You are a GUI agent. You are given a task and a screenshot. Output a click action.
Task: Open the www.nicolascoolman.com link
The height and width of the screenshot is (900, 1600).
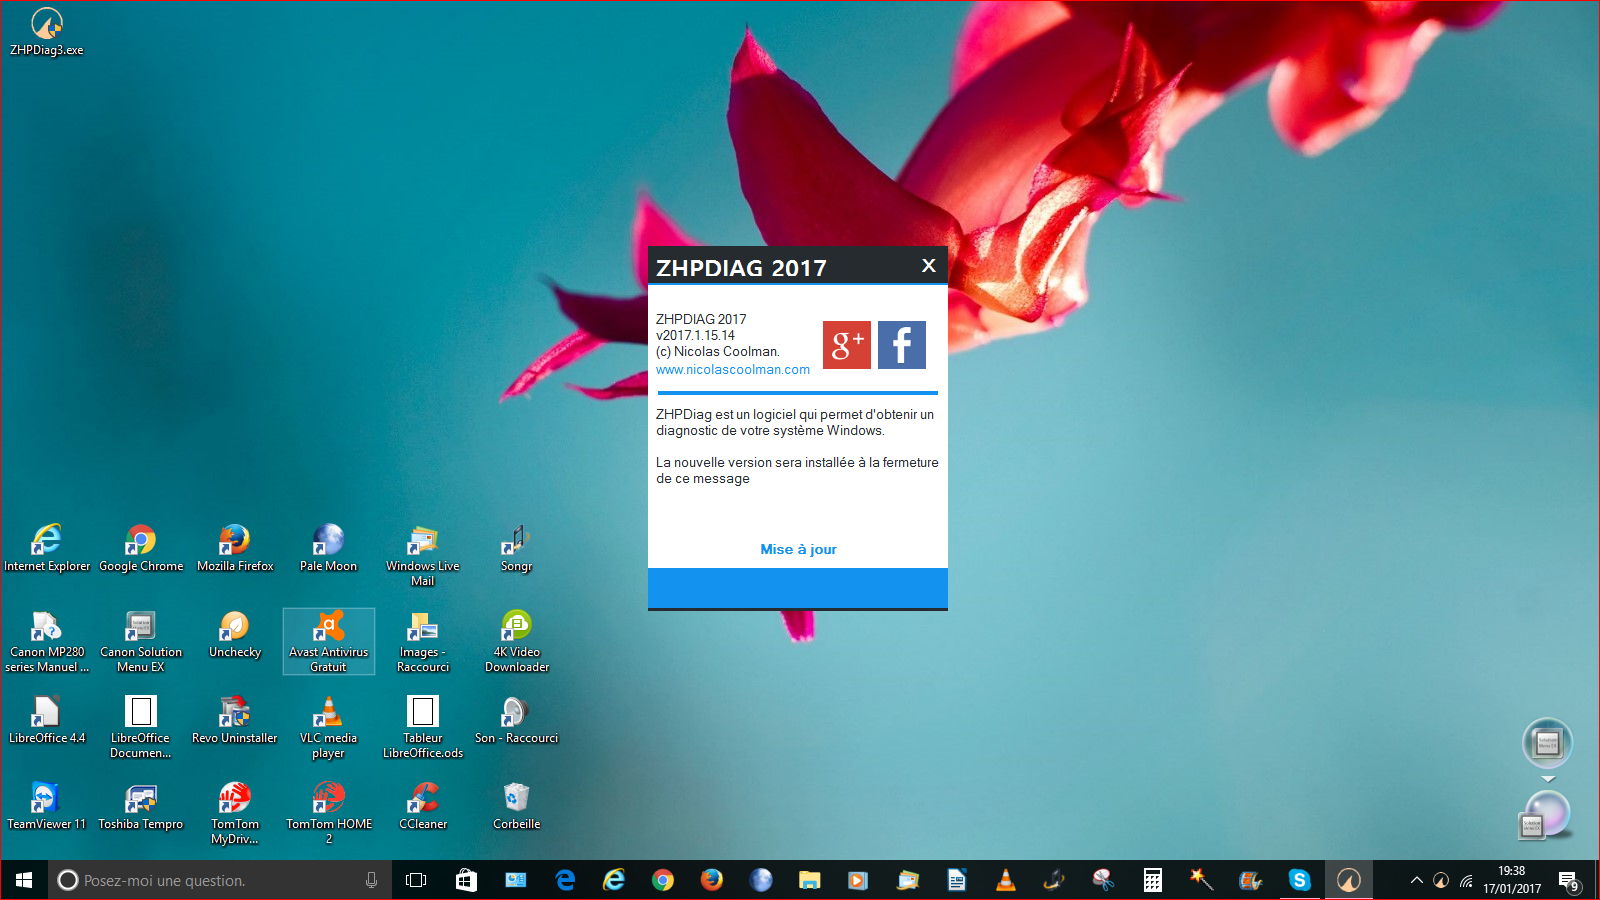point(733,369)
